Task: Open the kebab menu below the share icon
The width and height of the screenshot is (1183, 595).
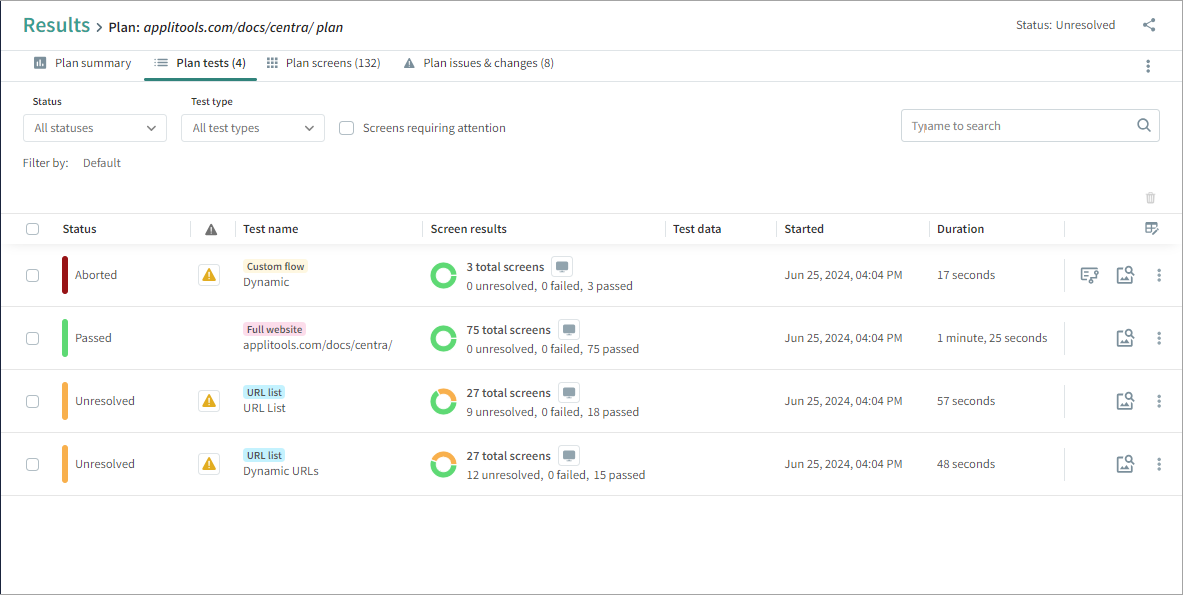Action: pyautogui.click(x=1148, y=66)
